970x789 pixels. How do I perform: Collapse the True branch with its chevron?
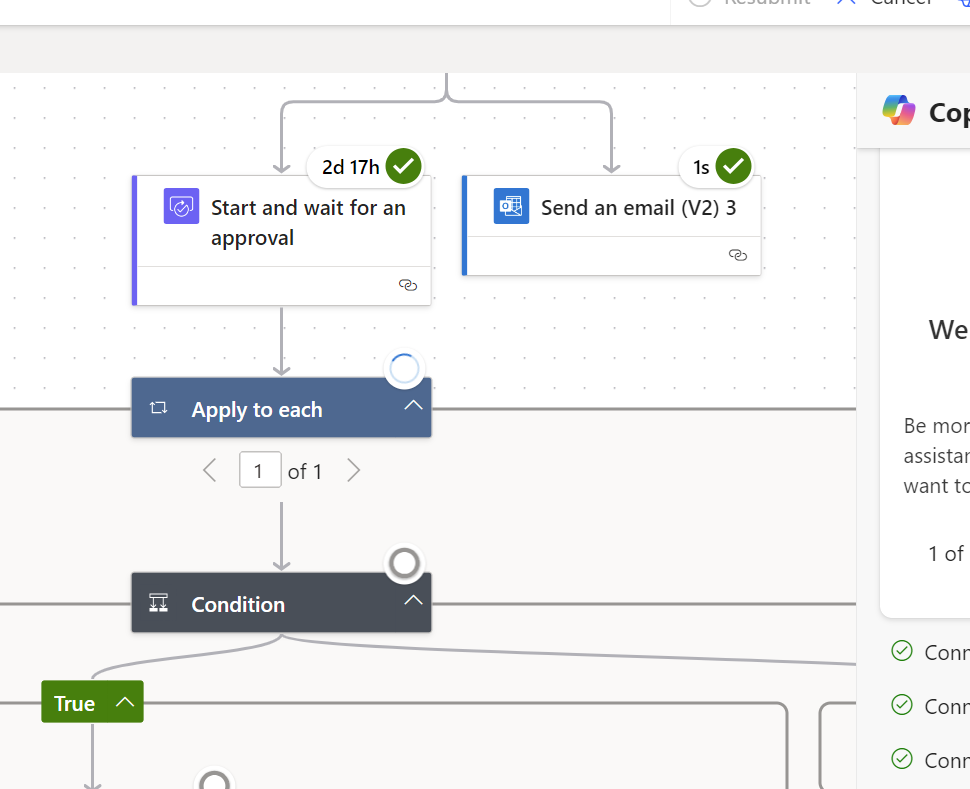125,701
